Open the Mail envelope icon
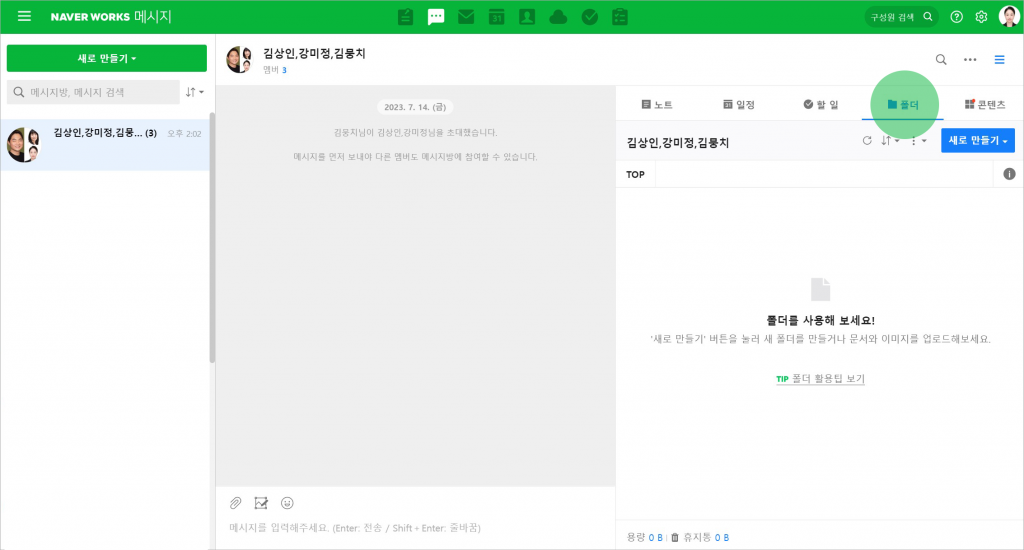1024x550 pixels. [466, 17]
